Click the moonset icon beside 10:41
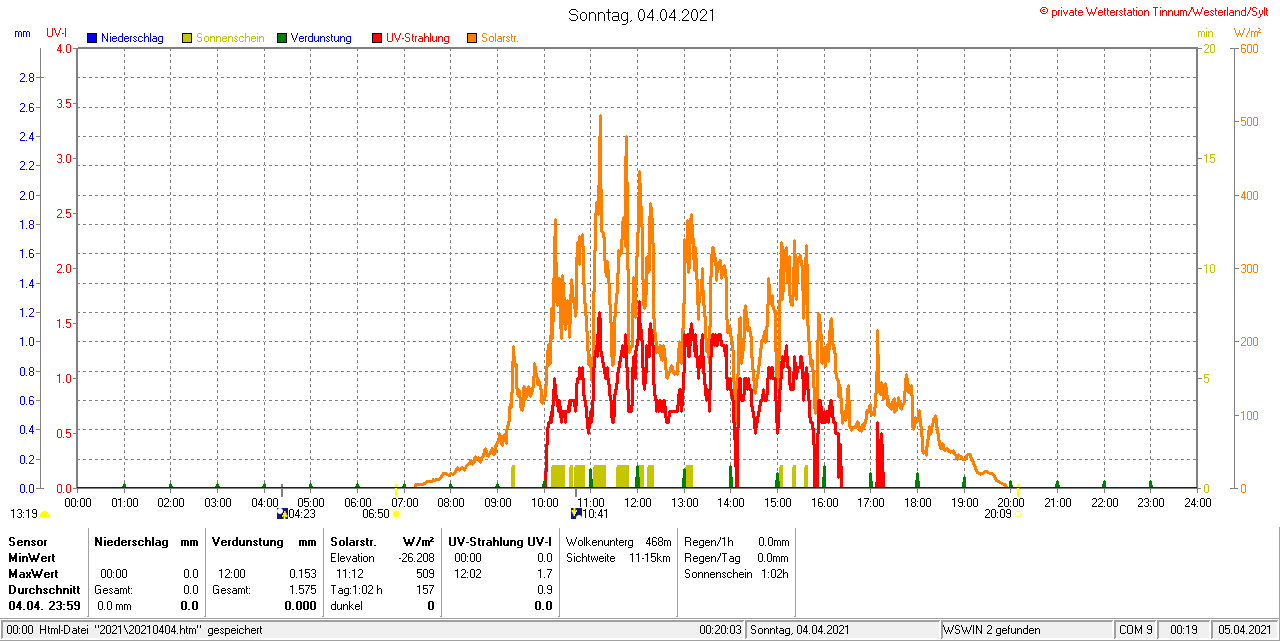Screen dimensions: 1280x641 pos(576,514)
